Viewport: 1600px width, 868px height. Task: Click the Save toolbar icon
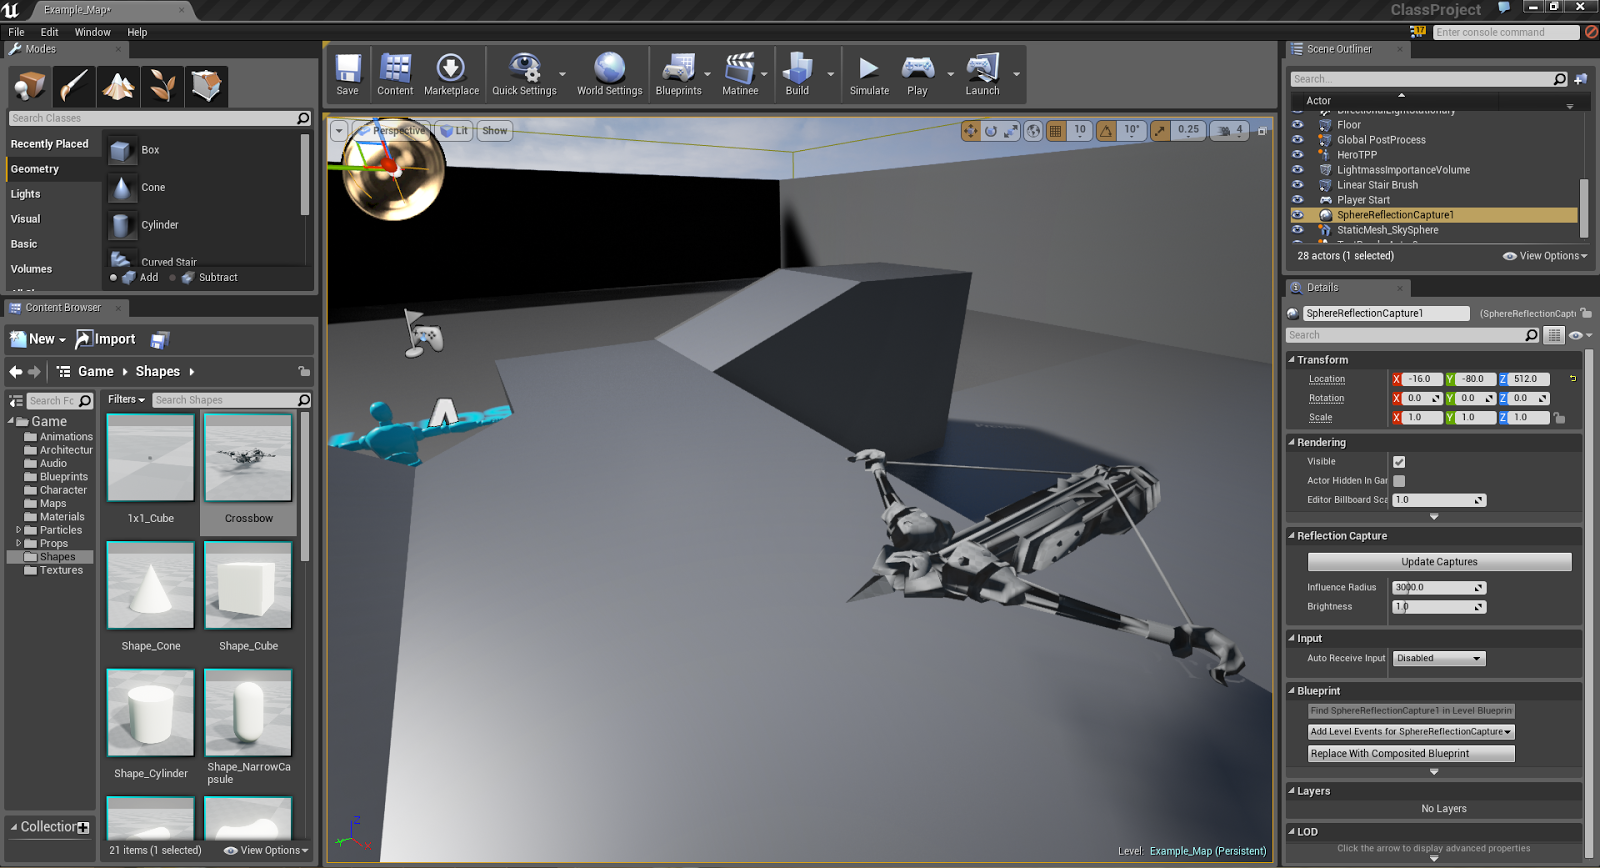347,74
